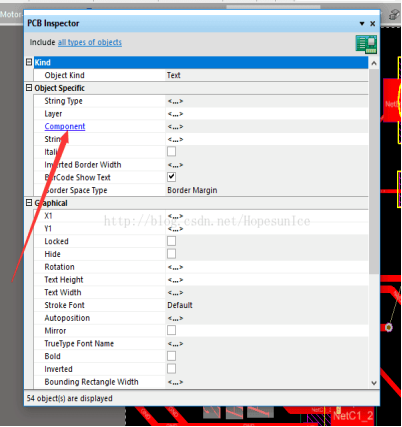The height and width of the screenshot is (427, 402).
Task: Toggle the Italic checkbox
Action: [171, 152]
